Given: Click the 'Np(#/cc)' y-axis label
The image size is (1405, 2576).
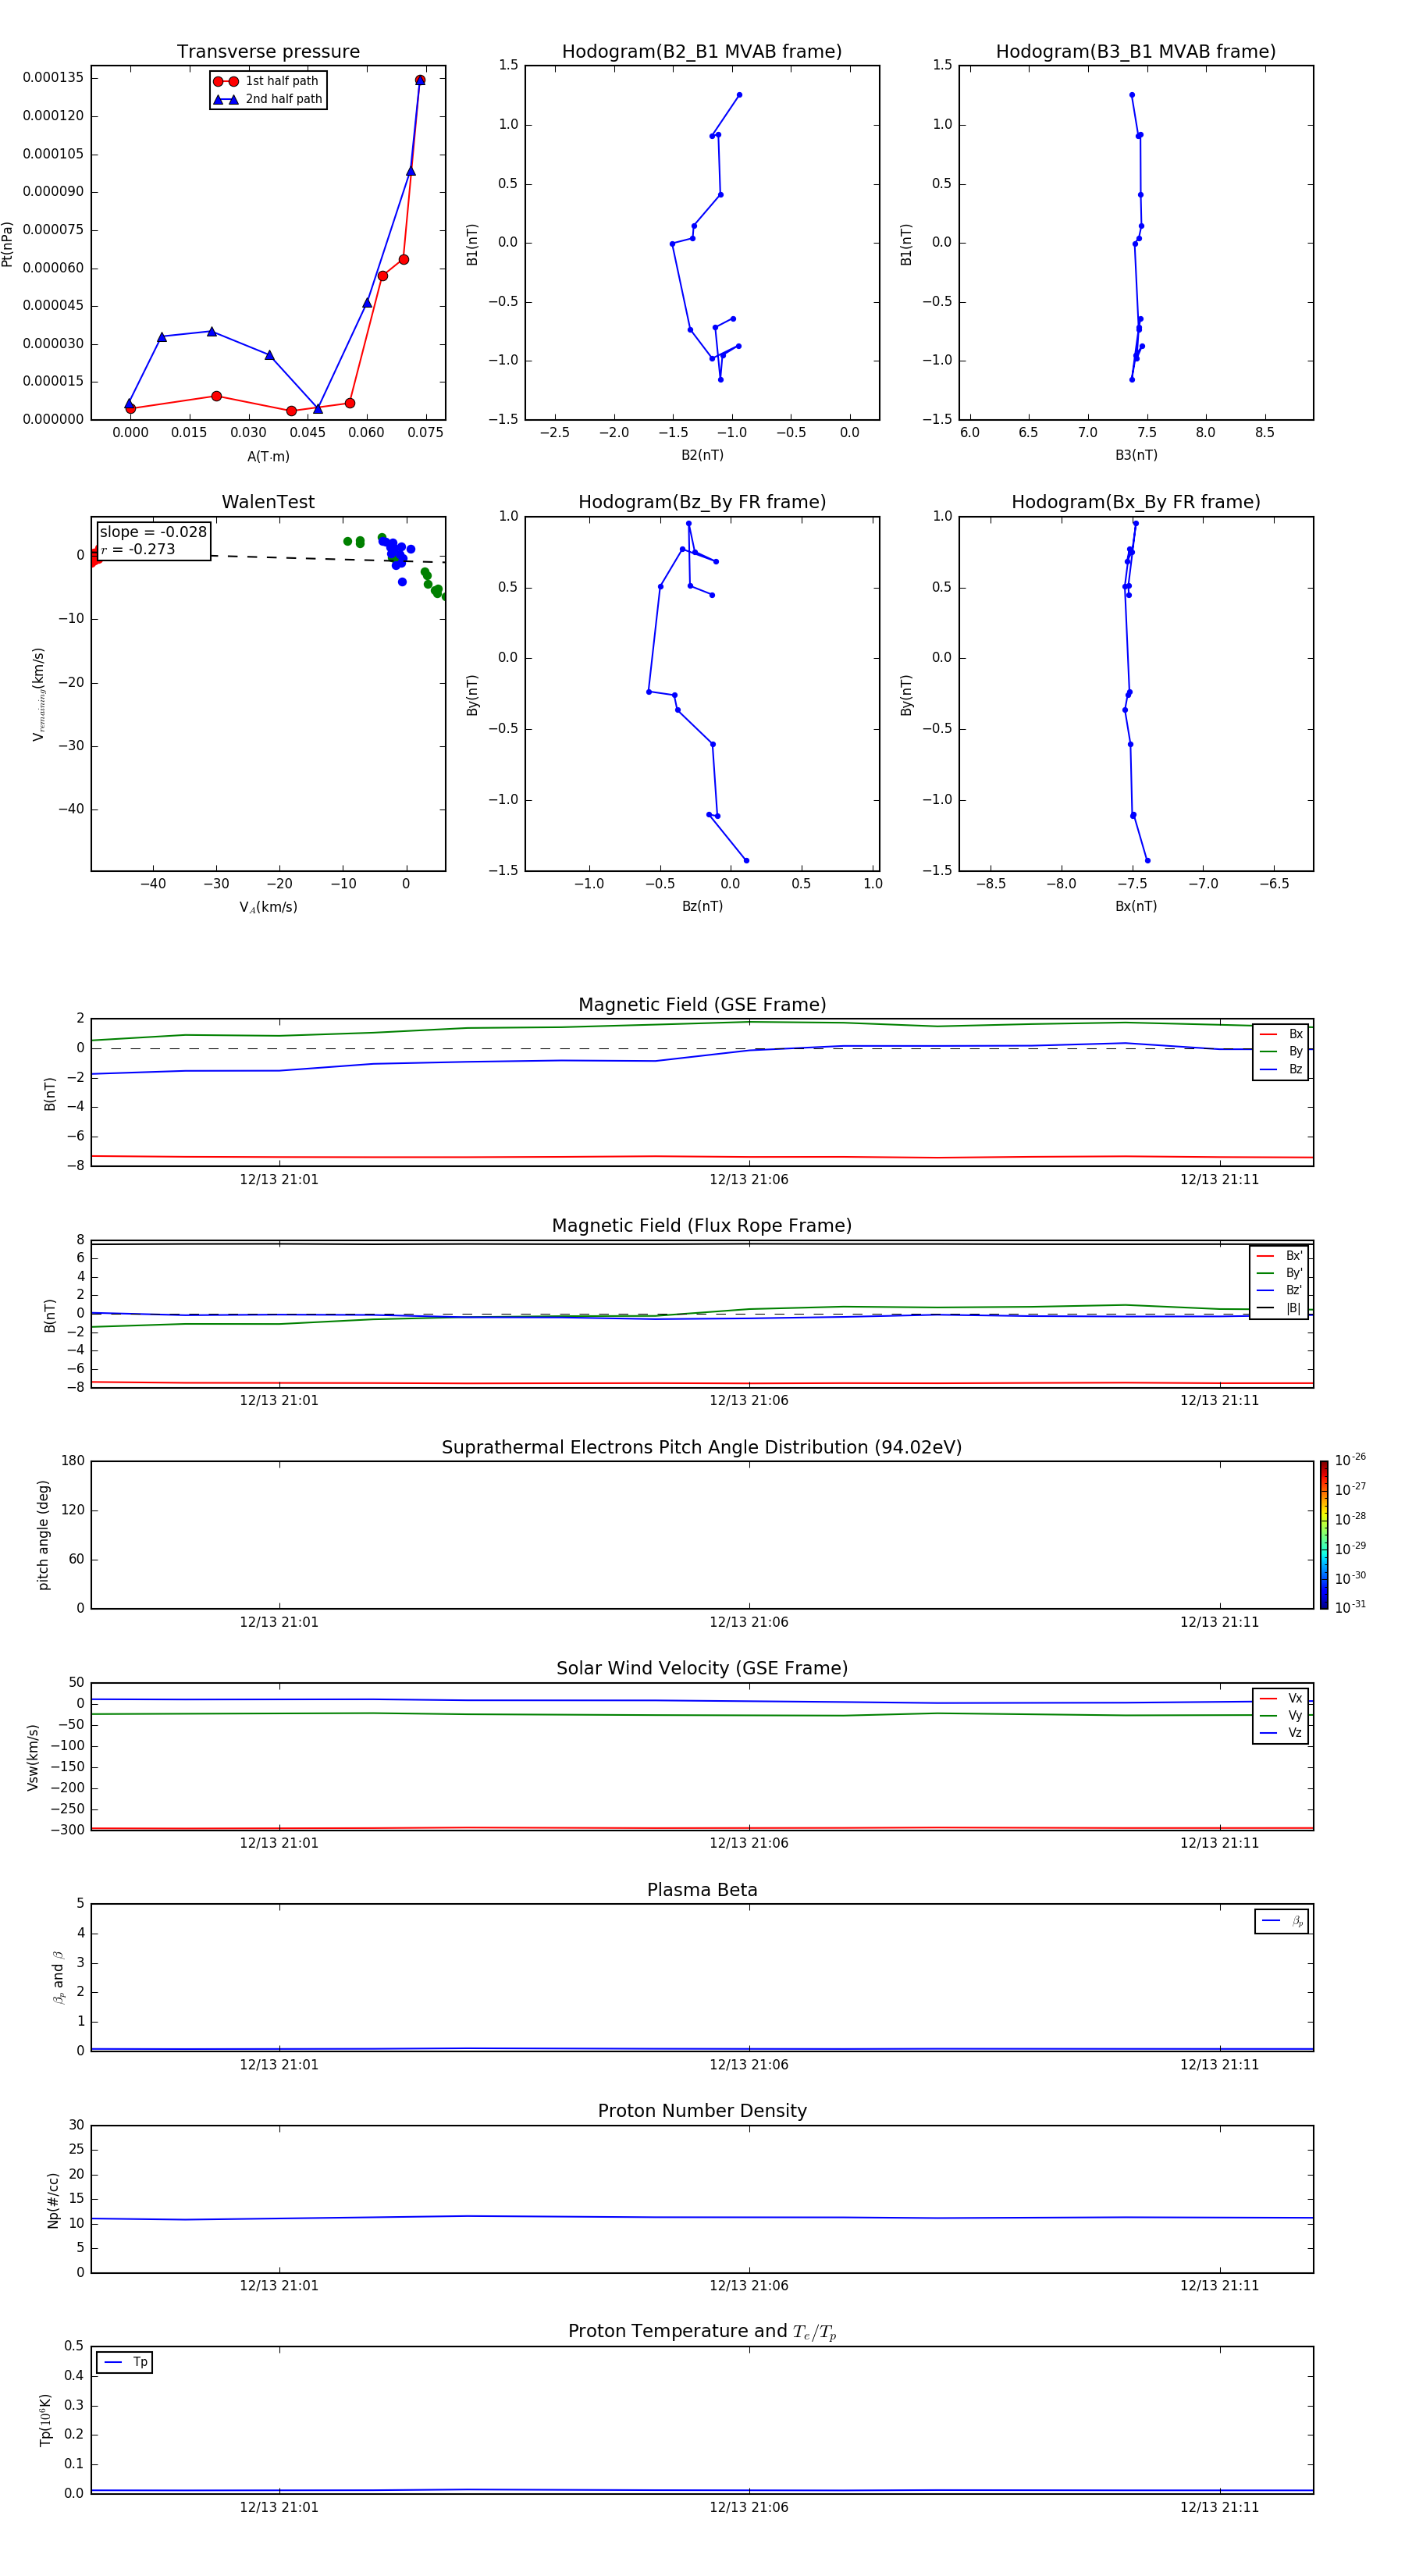Looking at the screenshot, I should (53, 2199).
